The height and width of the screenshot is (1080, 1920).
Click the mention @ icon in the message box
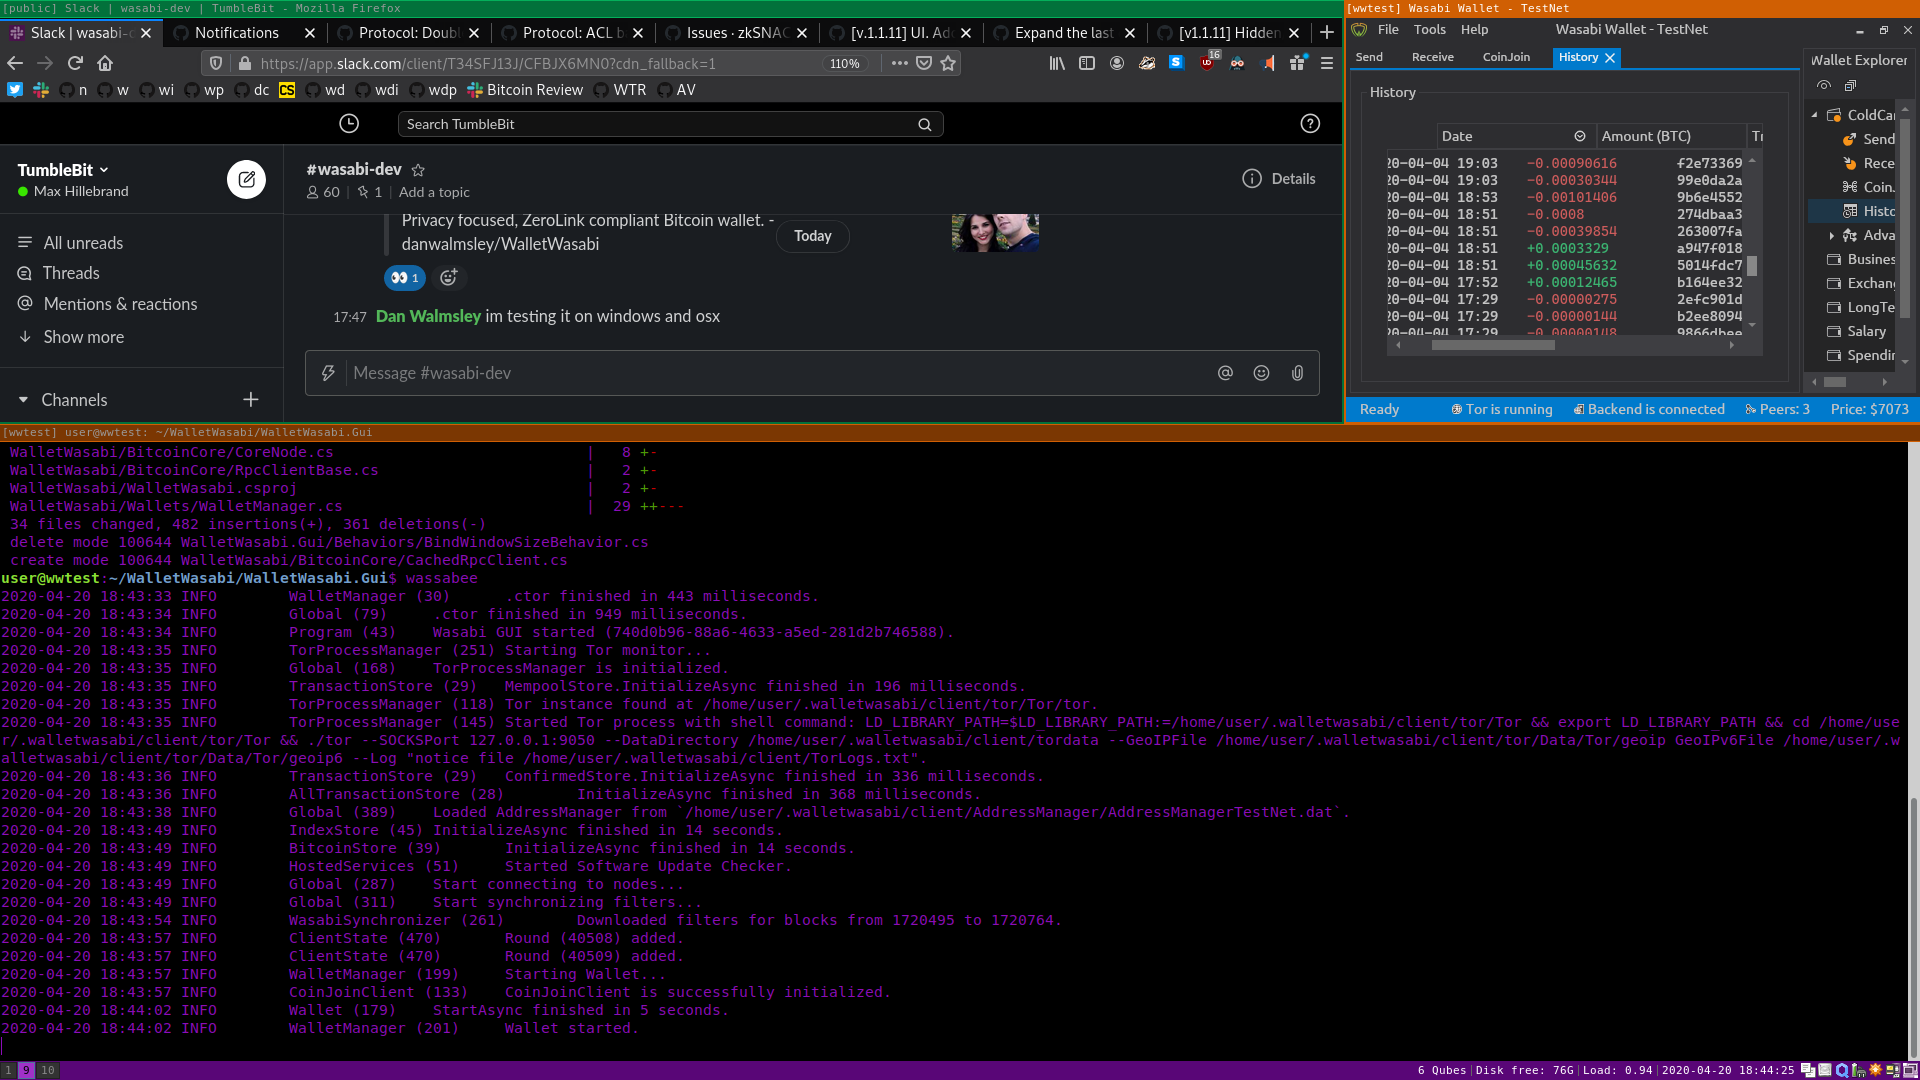tap(1225, 372)
